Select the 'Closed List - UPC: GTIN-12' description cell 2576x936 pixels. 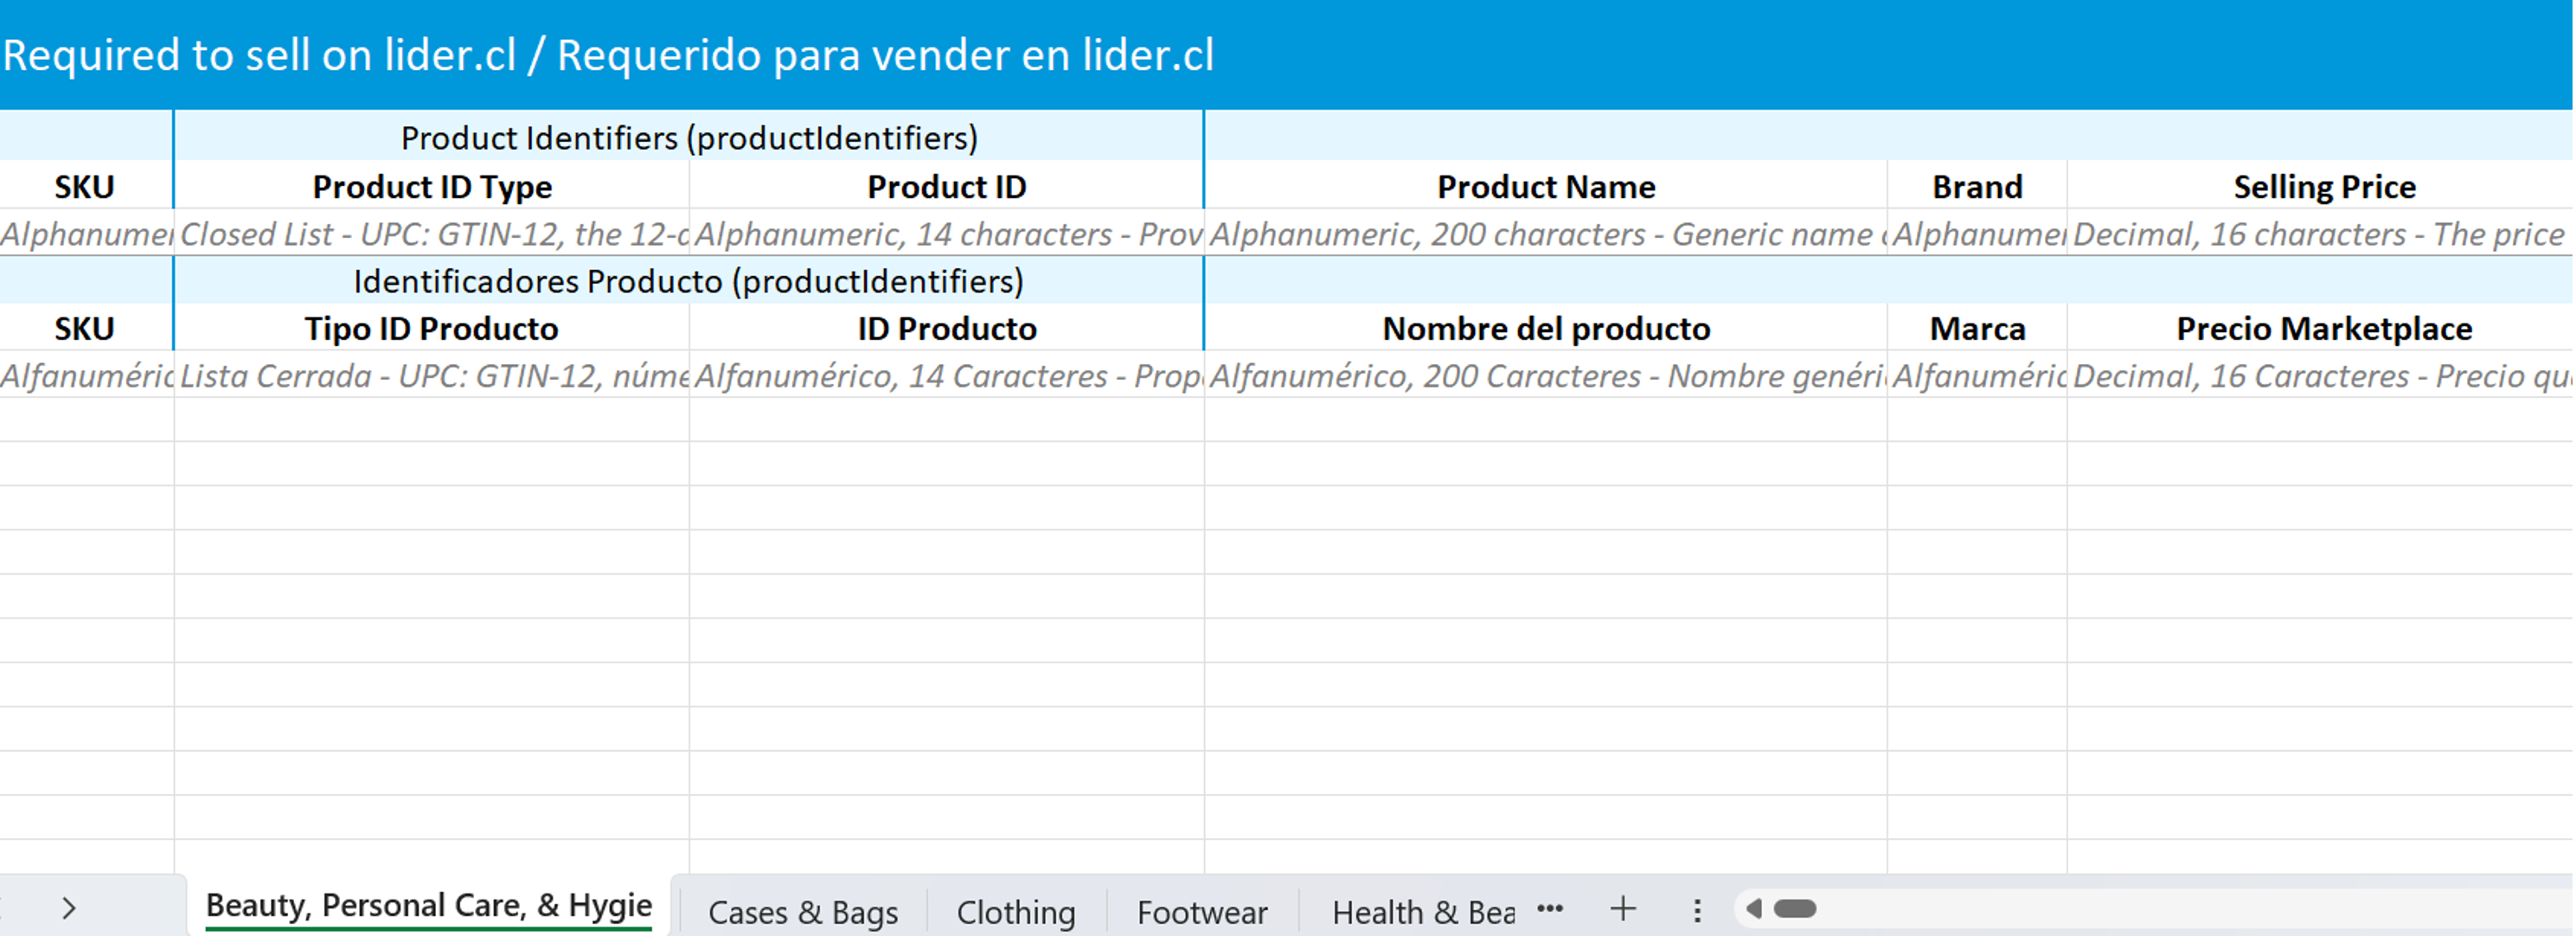(432, 234)
